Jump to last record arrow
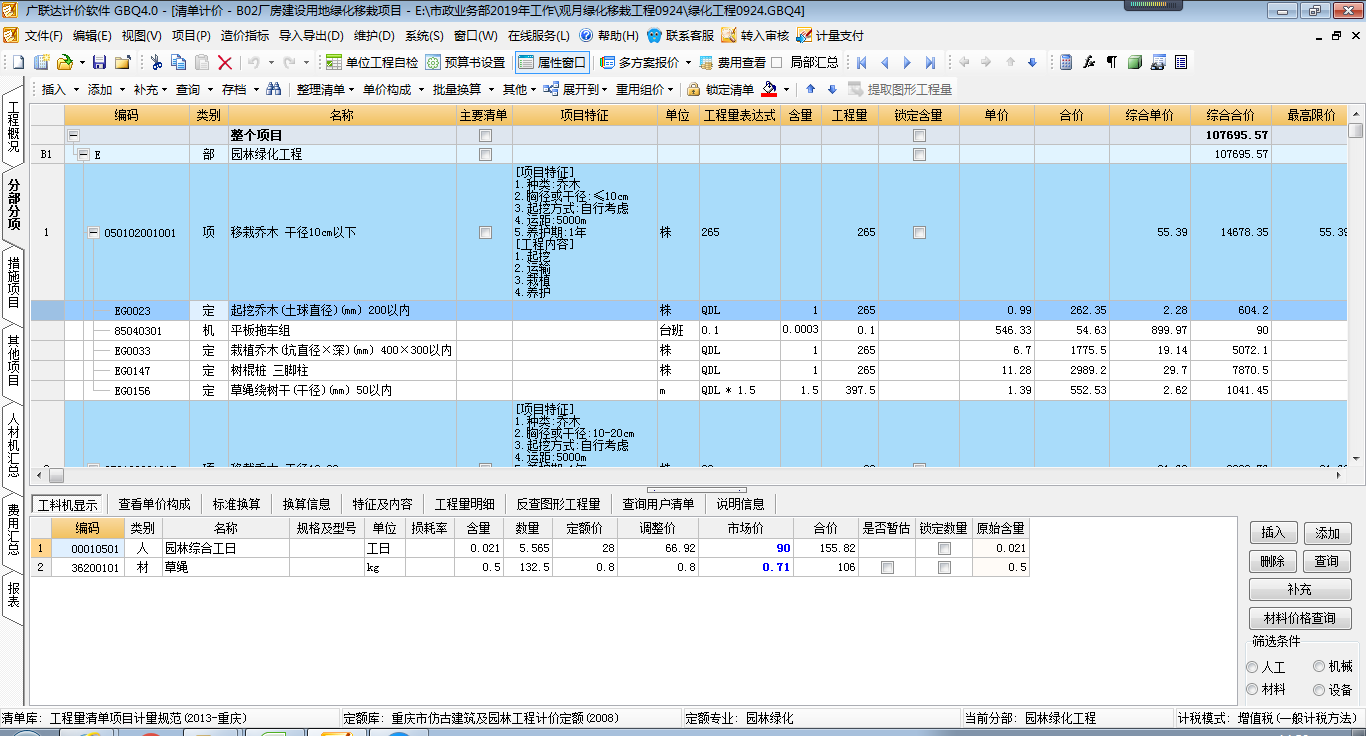The height and width of the screenshot is (736, 1366). [x=931, y=62]
